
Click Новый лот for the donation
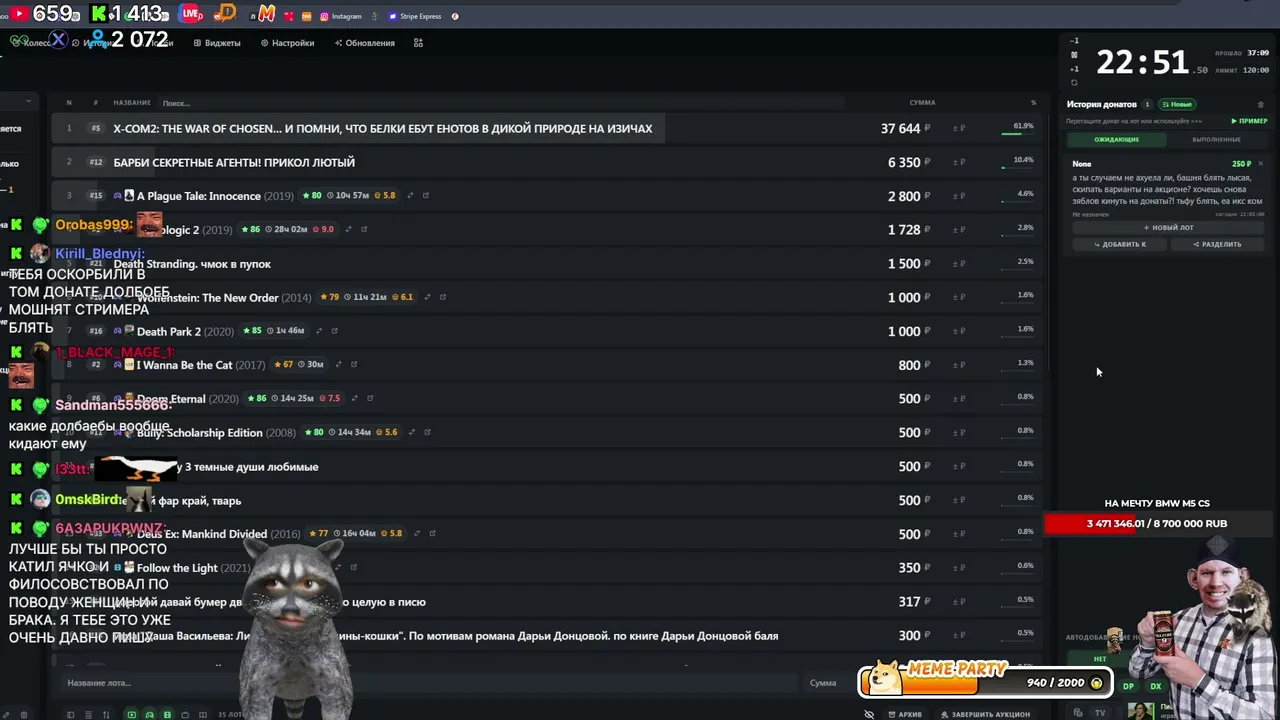pos(1168,227)
